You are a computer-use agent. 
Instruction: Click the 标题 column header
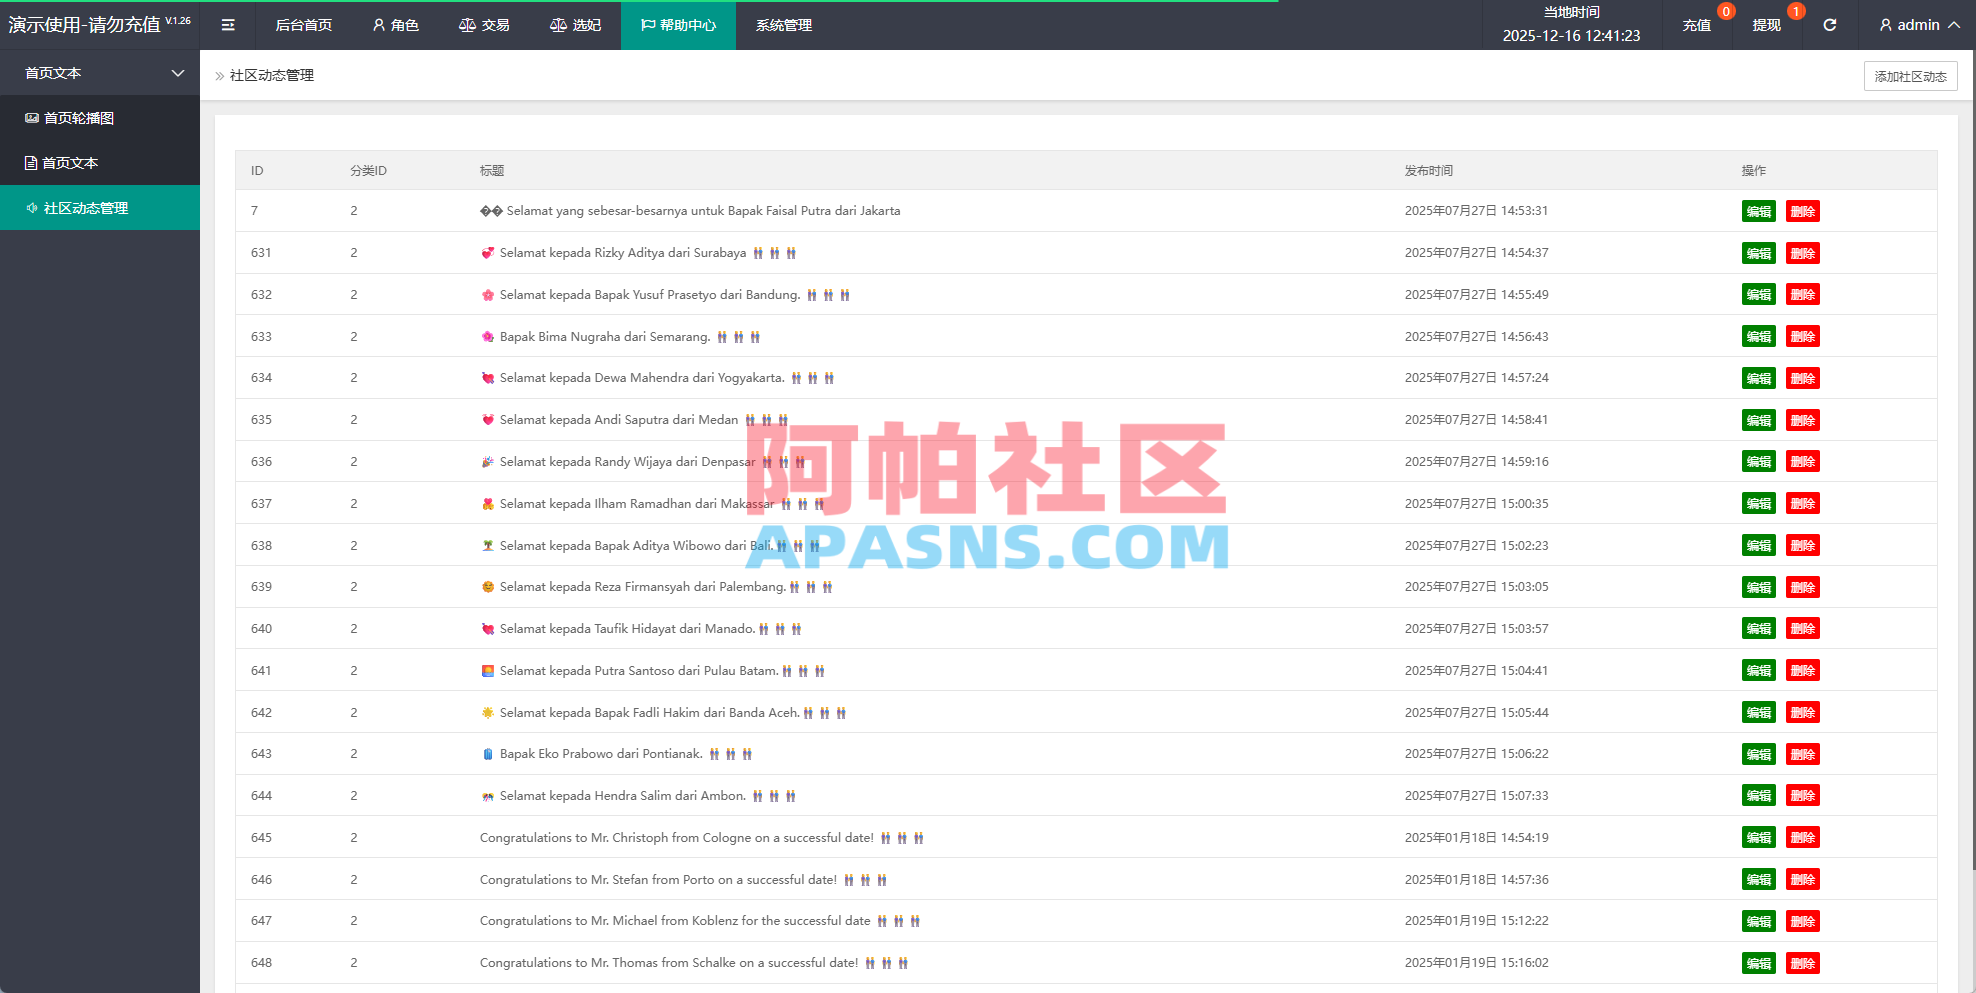point(492,171)
